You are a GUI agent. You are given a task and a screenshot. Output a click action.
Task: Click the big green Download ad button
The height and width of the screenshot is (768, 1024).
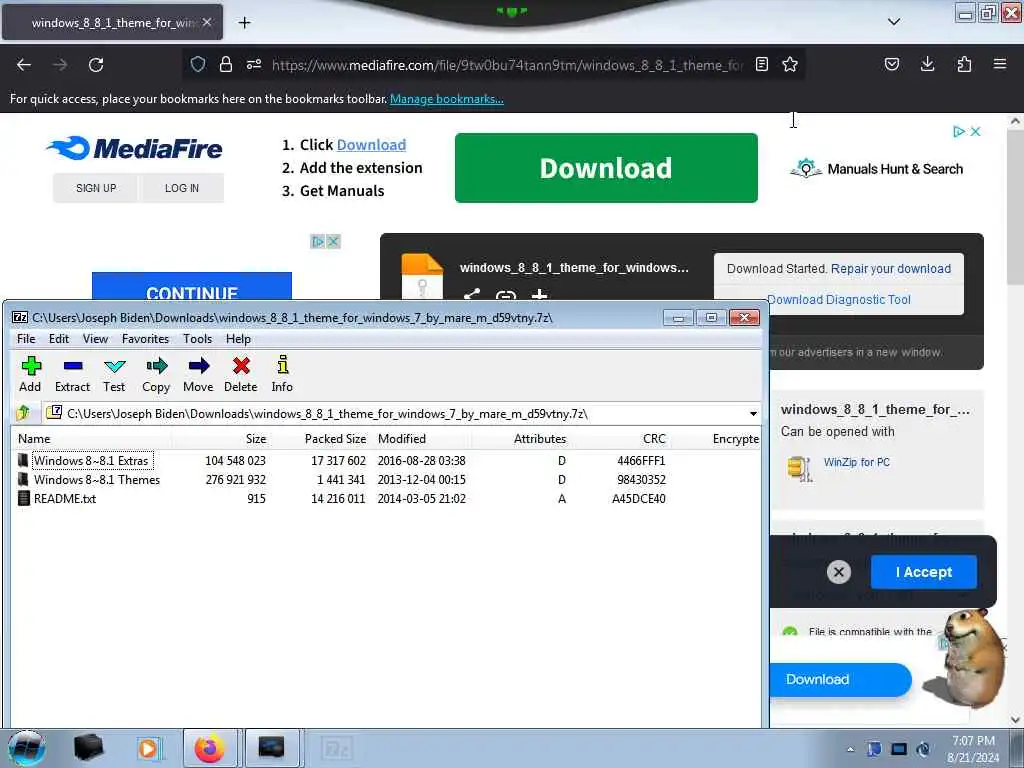pyautogui.click(x=606, y=168)
